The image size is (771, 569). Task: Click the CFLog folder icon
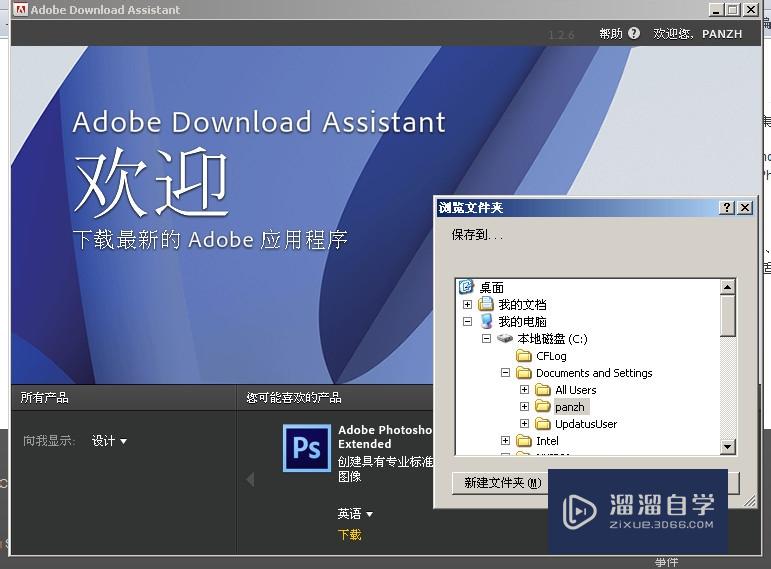[x=524, y=355]
